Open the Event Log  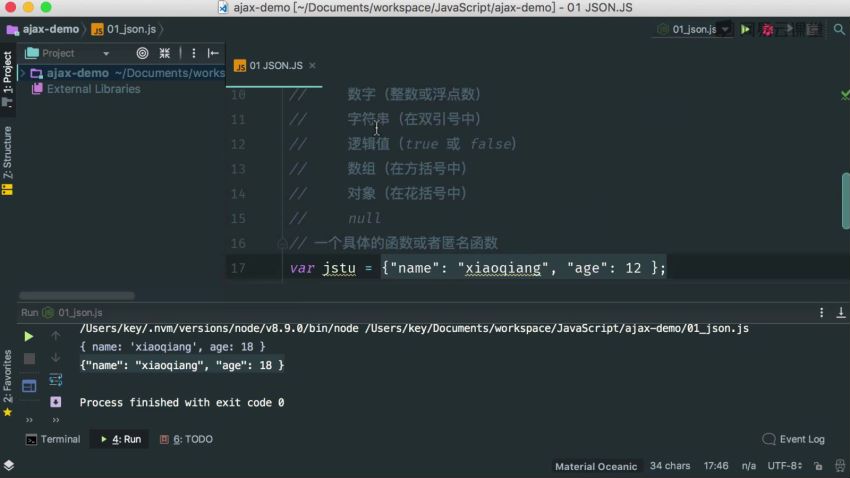[x=794, y=440]
